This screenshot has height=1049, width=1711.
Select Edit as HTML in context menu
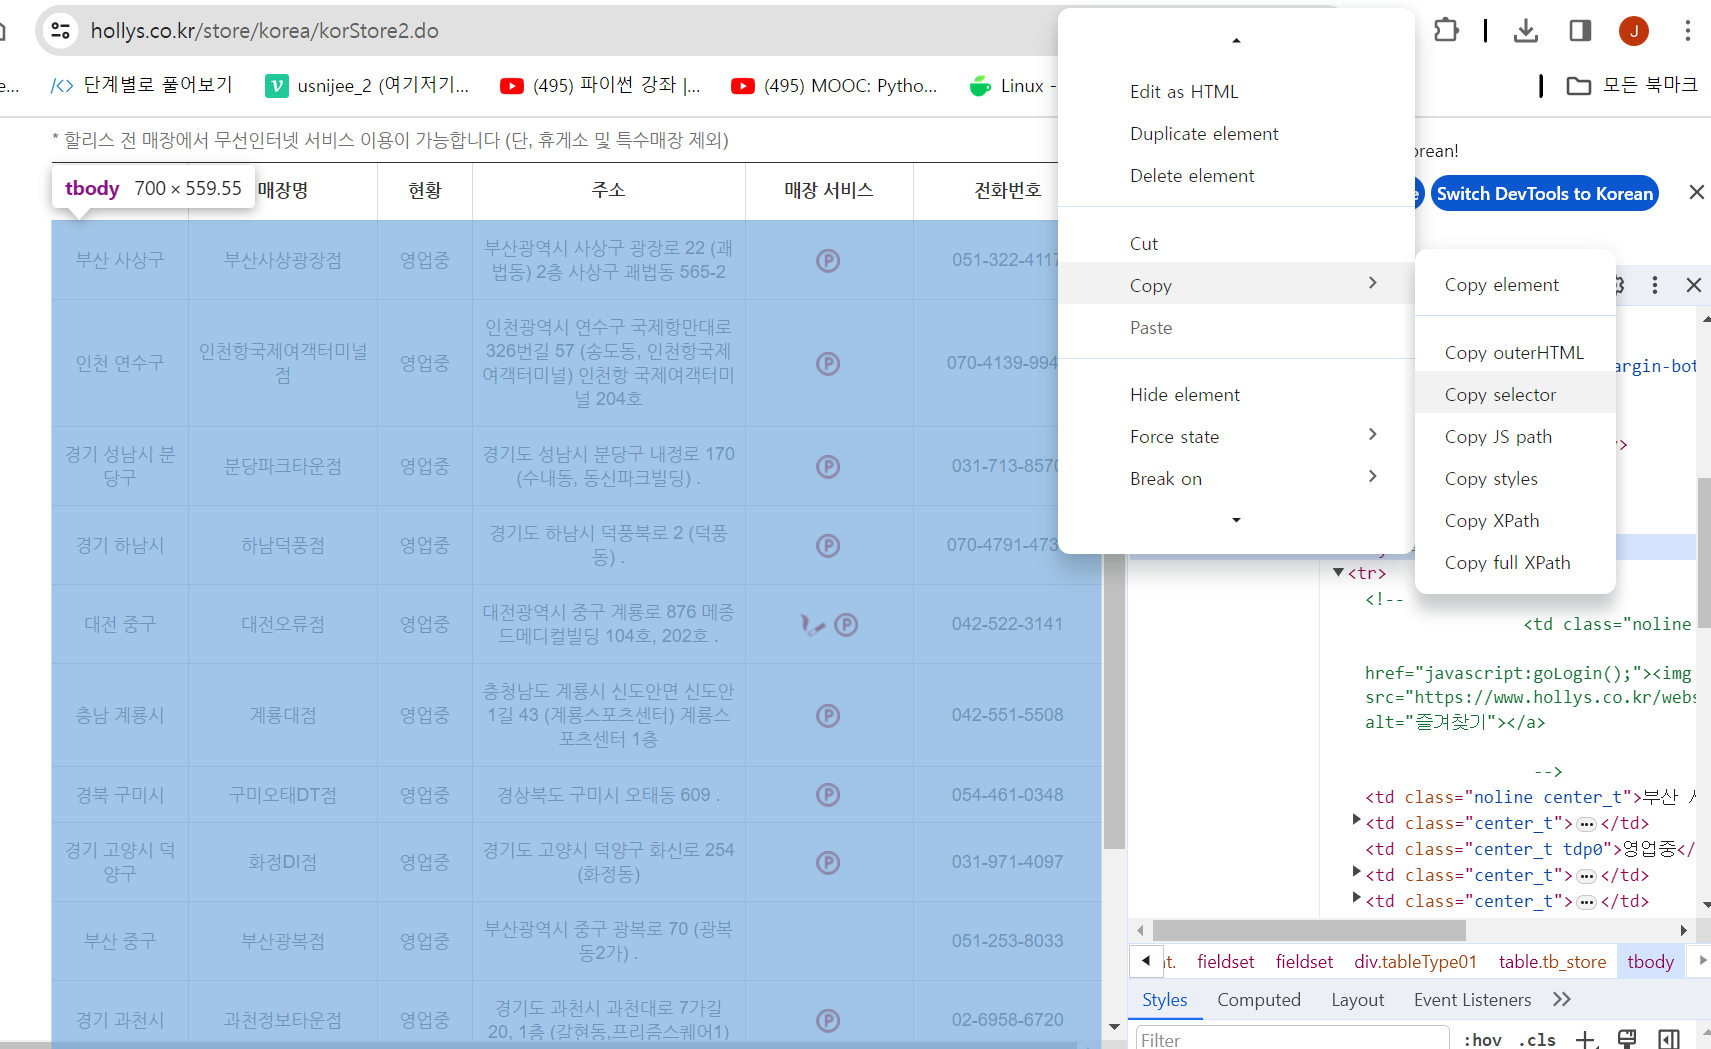(1236, 92)
